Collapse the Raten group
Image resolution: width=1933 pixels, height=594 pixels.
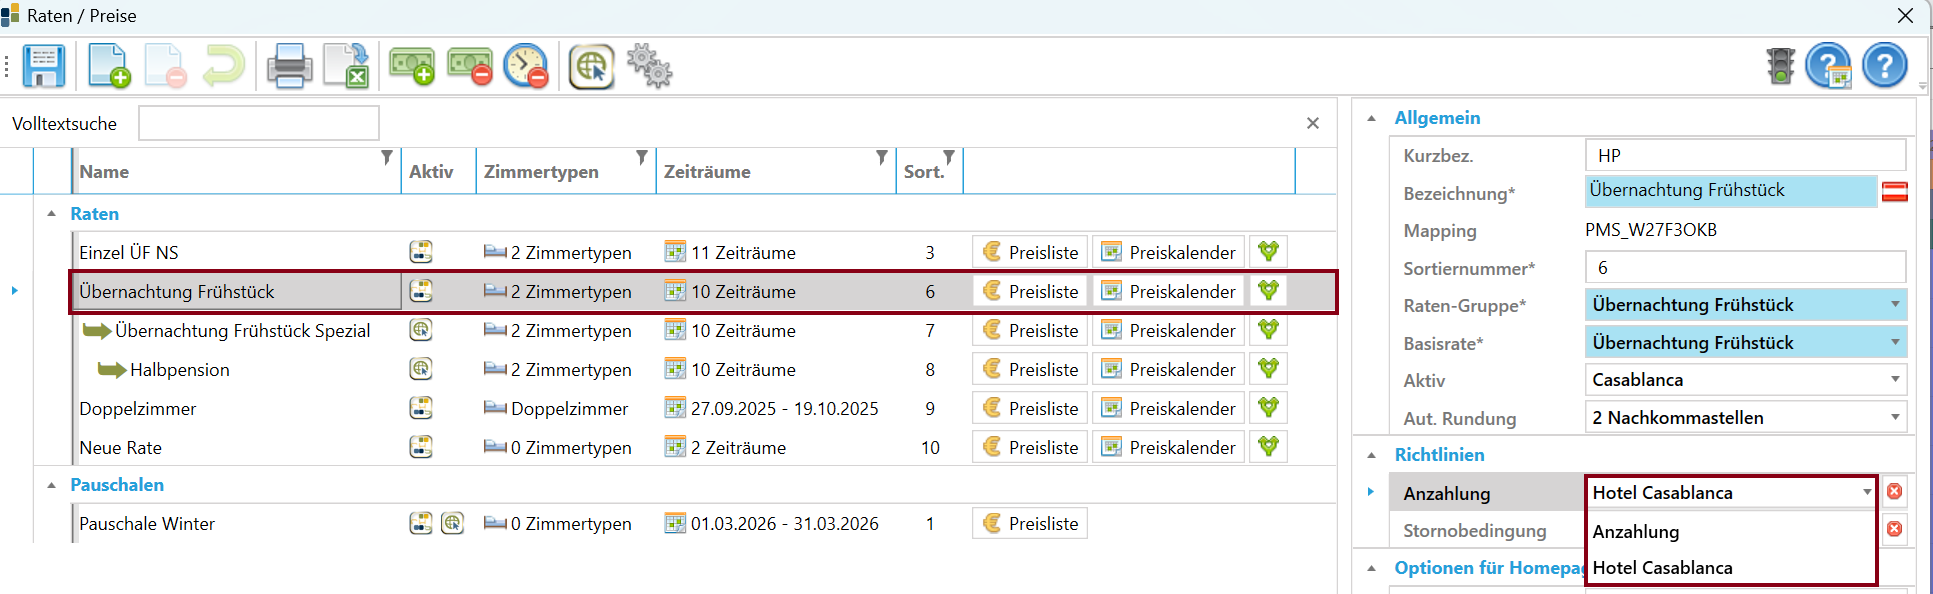tap(51, 214)
